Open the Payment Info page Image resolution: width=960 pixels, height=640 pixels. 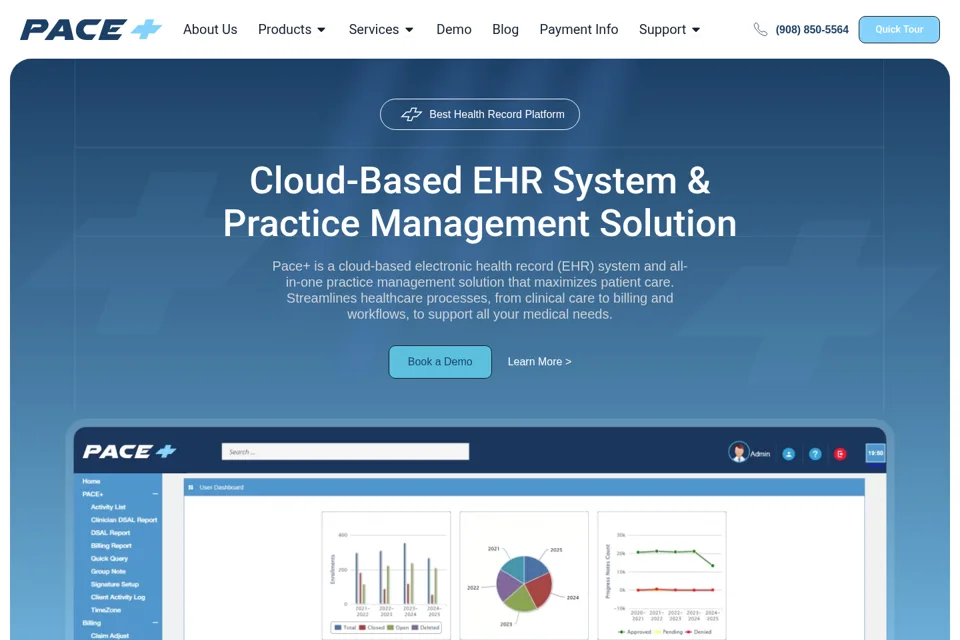click(579, 29)
